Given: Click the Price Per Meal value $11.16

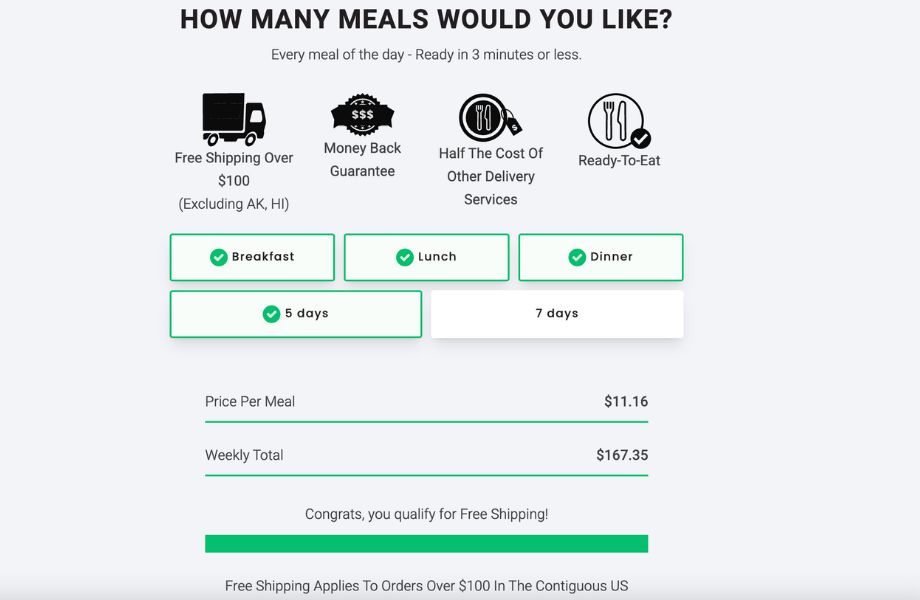Looking at the screenshot, I should pos(626,402).
